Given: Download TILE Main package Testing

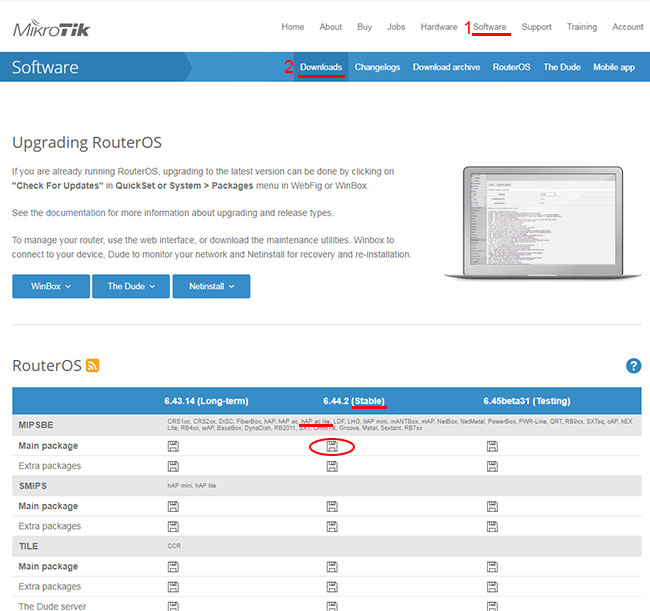Looking at the screenshot, I should pyautogui.click(x=492, y=567).
